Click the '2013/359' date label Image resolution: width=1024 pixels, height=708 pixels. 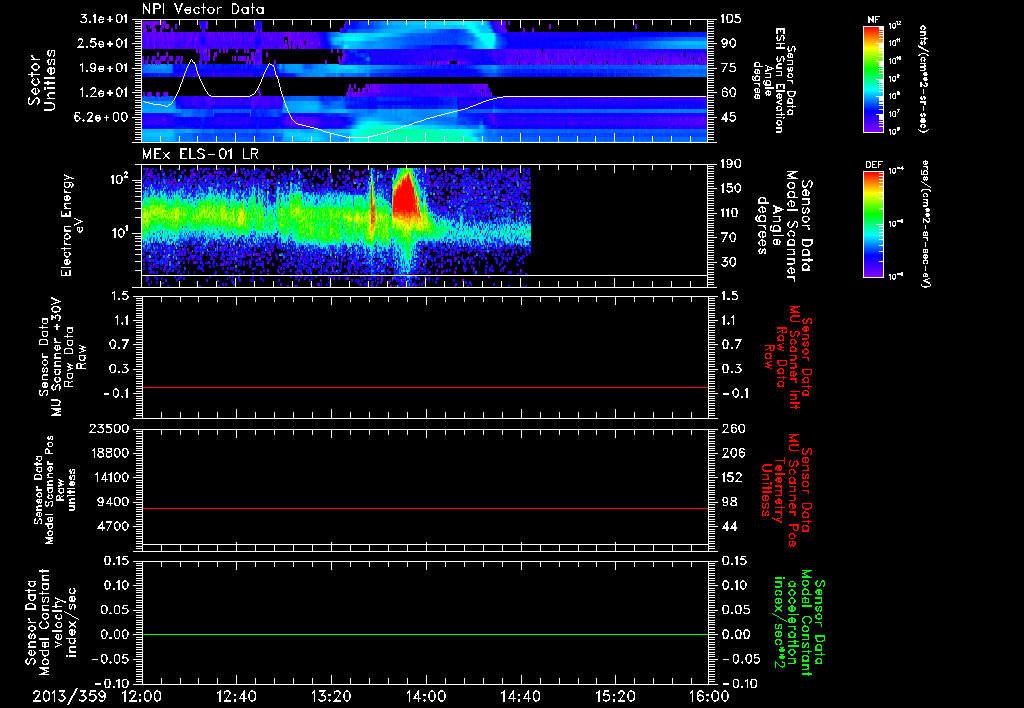(69, 696)
